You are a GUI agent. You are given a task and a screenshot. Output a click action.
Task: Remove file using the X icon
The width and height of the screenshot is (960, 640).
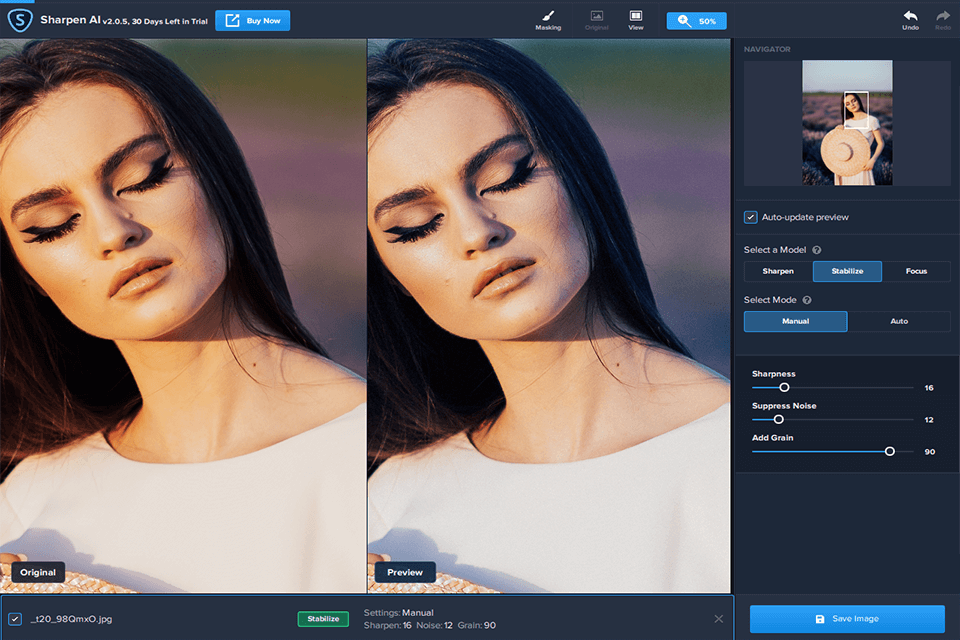(x=718, y=619)
